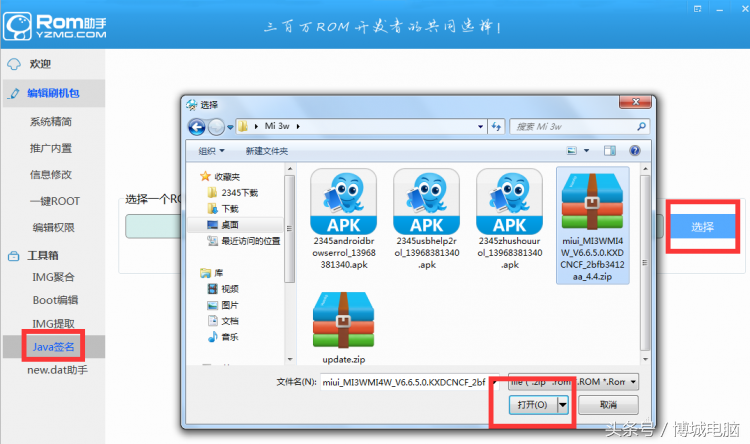Image resolution: width=750 pixels, height=444 pixels.
Task: Open the recent locations dropdown arrow
Action: [230, 127]
